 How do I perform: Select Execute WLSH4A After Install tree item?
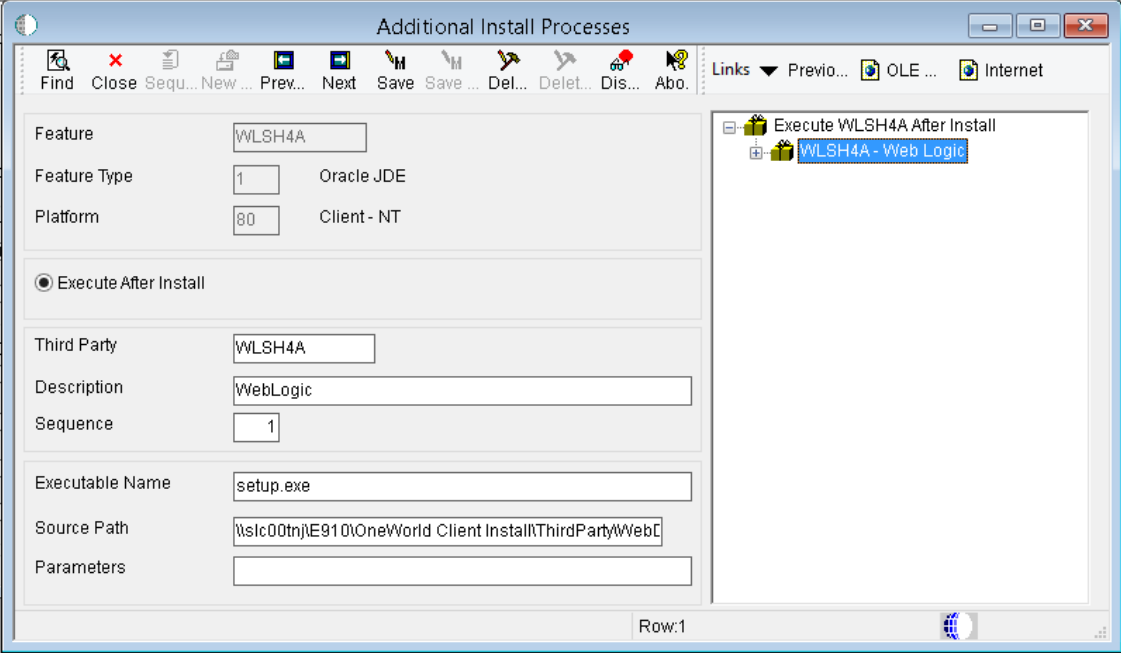[884, 125]
